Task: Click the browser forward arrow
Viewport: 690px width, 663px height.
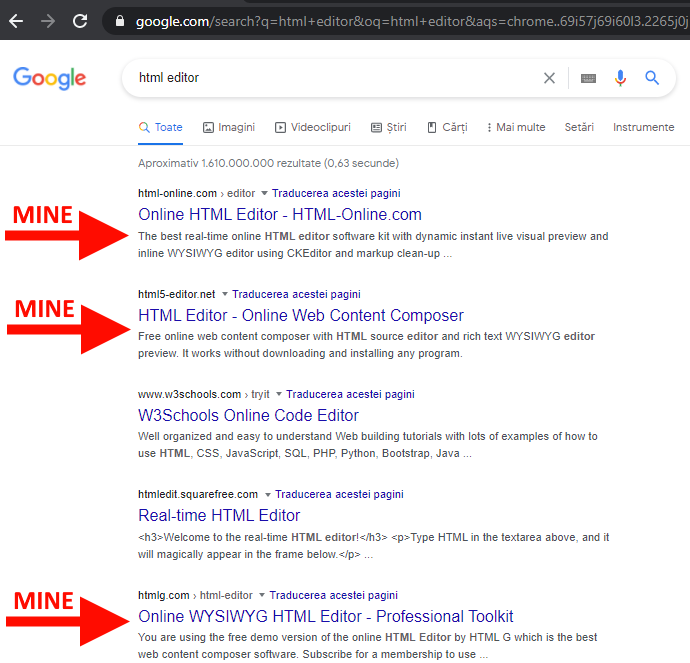Action: (48, 21)
